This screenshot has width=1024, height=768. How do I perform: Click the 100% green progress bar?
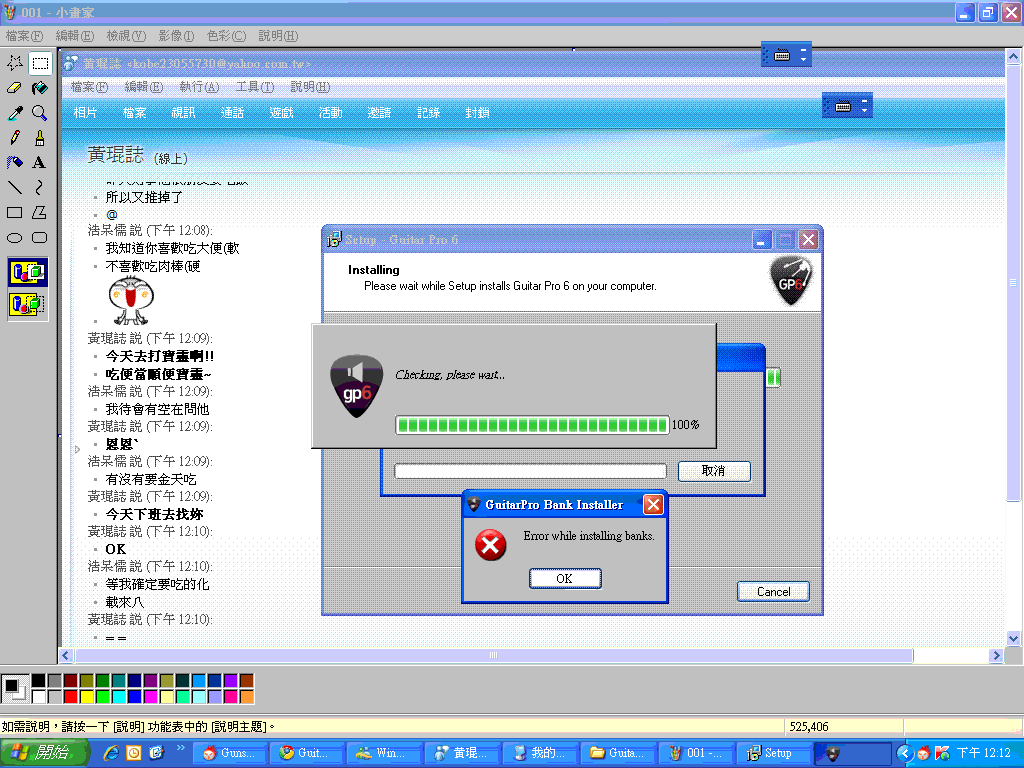532,425
